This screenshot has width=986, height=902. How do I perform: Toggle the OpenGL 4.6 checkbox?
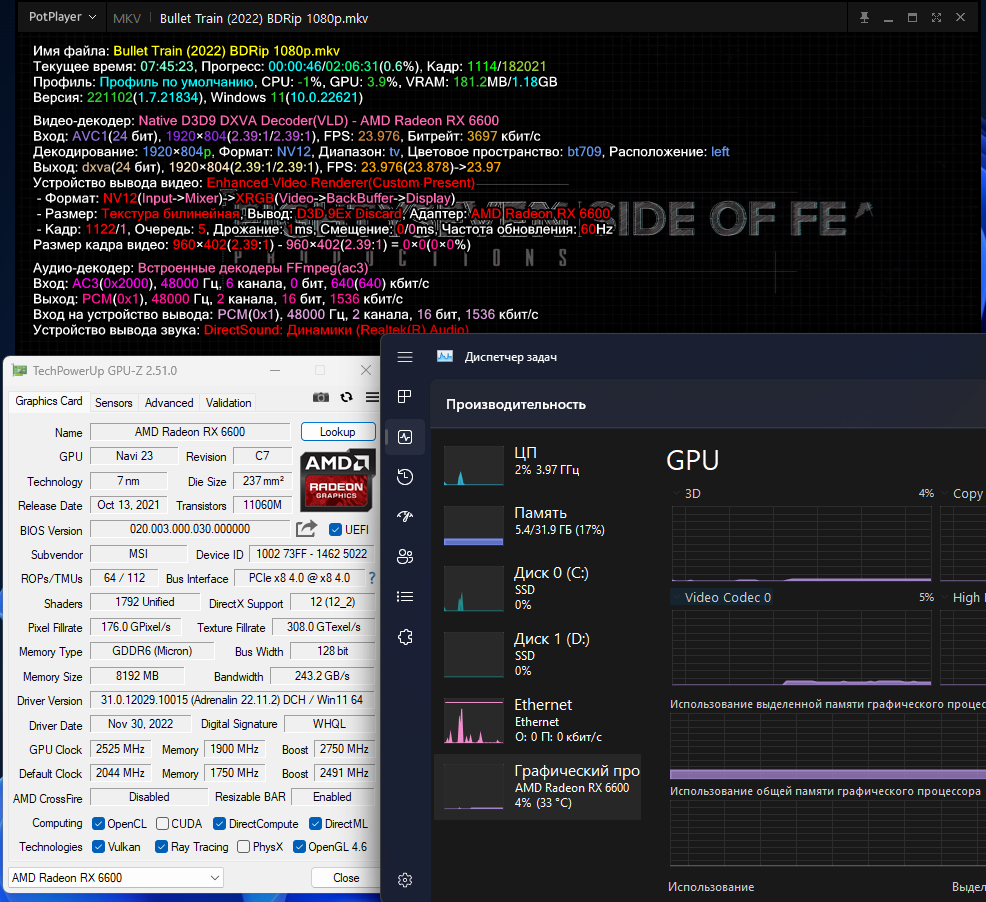pyautogui.click(x=299, y=847)
